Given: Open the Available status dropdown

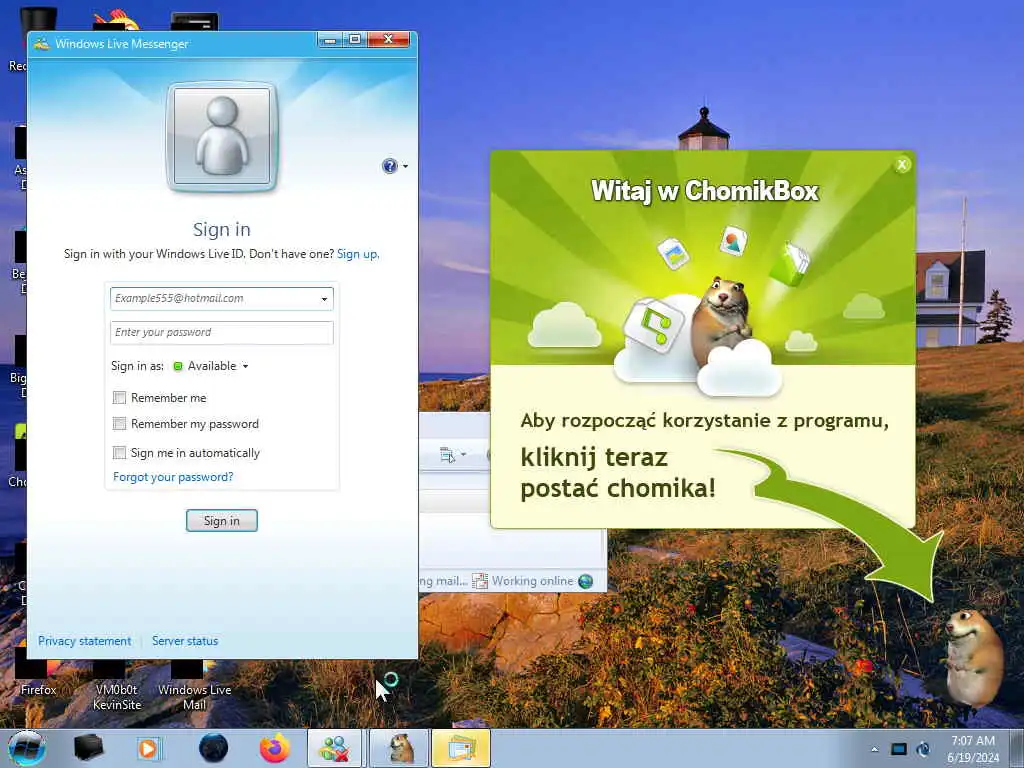Looking at the screenshot, I should (211, 366).
